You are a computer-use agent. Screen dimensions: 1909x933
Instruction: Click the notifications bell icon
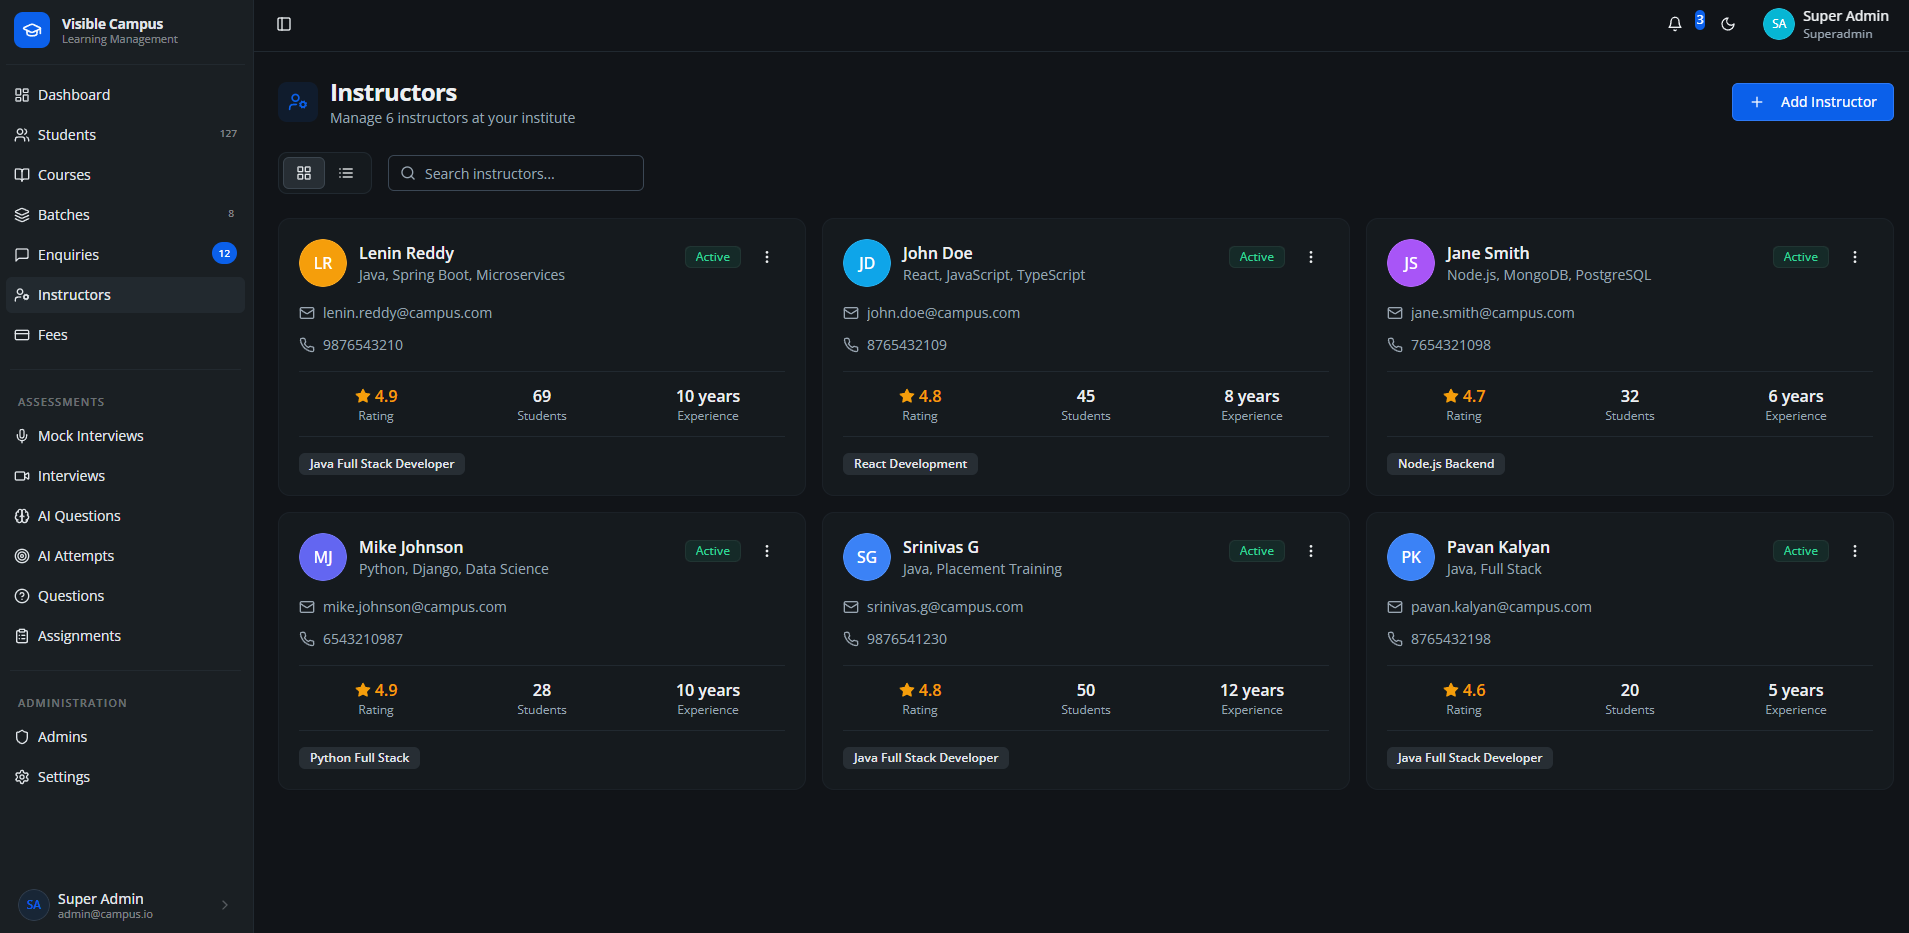click(1674, 23)
